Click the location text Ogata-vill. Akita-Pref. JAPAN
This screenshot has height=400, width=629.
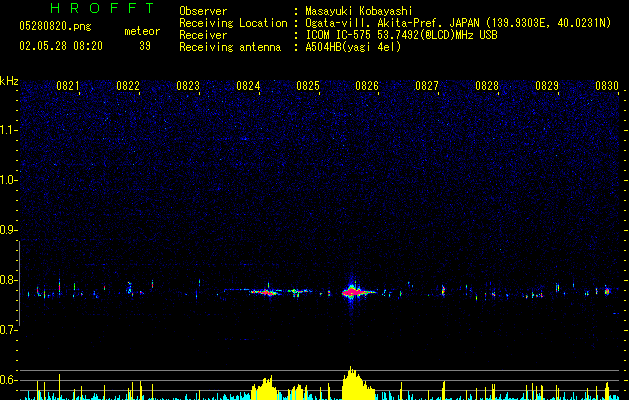click(x=393, y=23)
